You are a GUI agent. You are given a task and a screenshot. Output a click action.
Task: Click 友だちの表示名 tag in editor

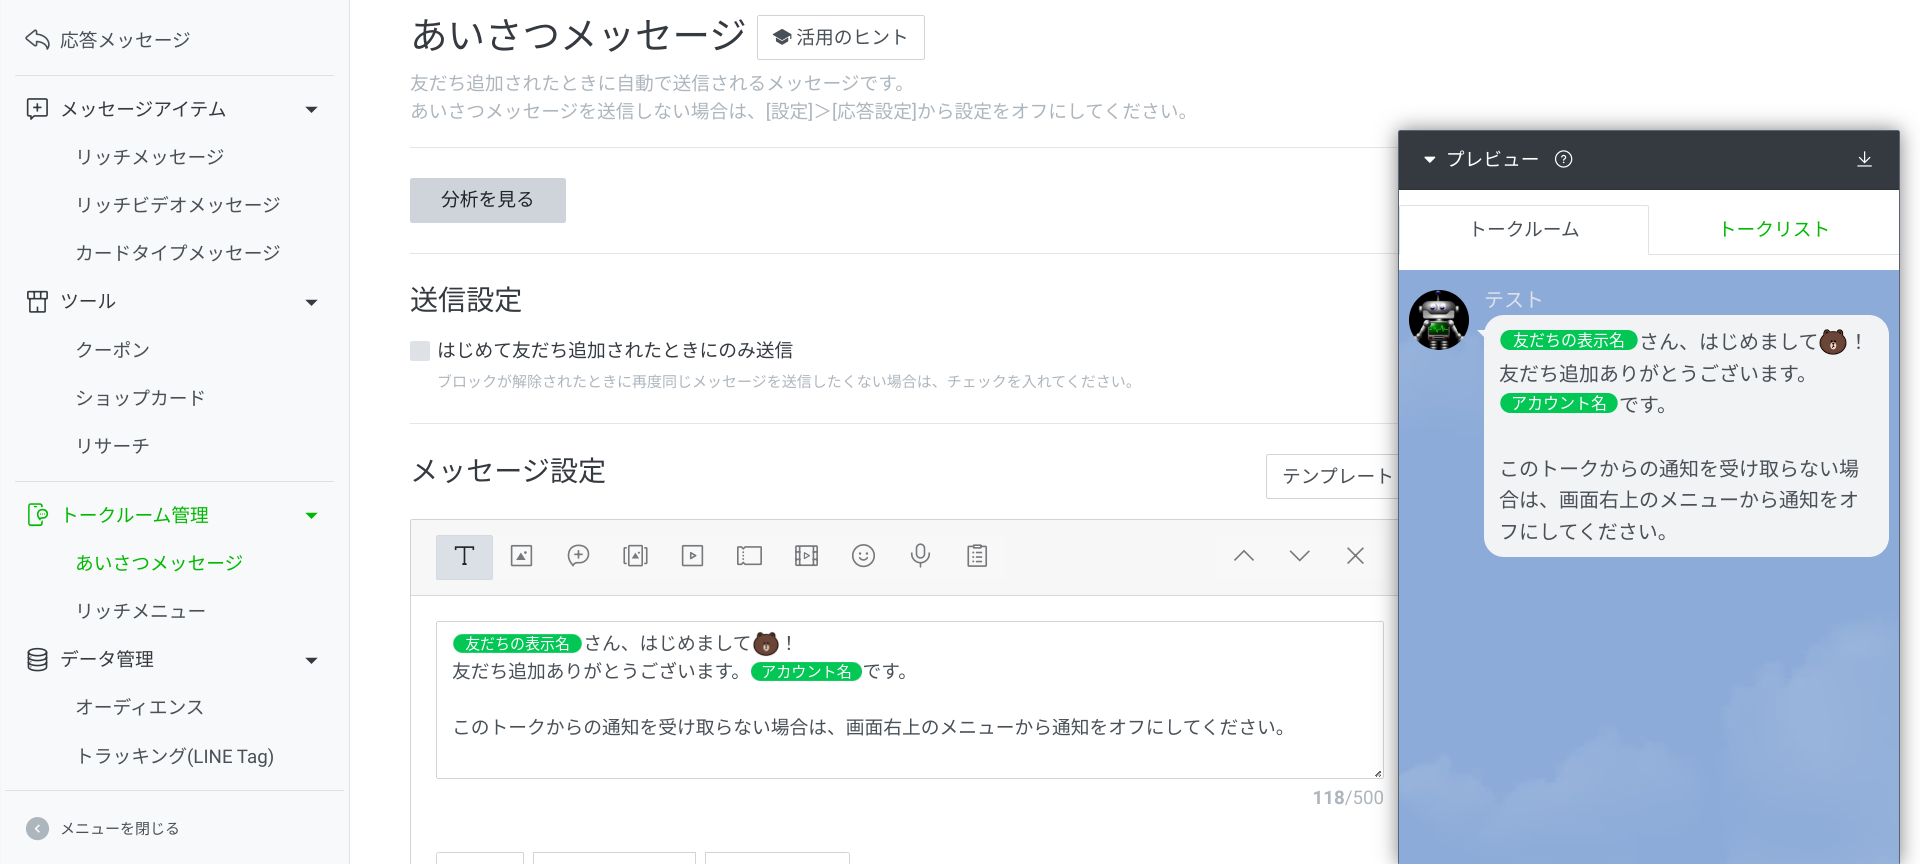517,643
